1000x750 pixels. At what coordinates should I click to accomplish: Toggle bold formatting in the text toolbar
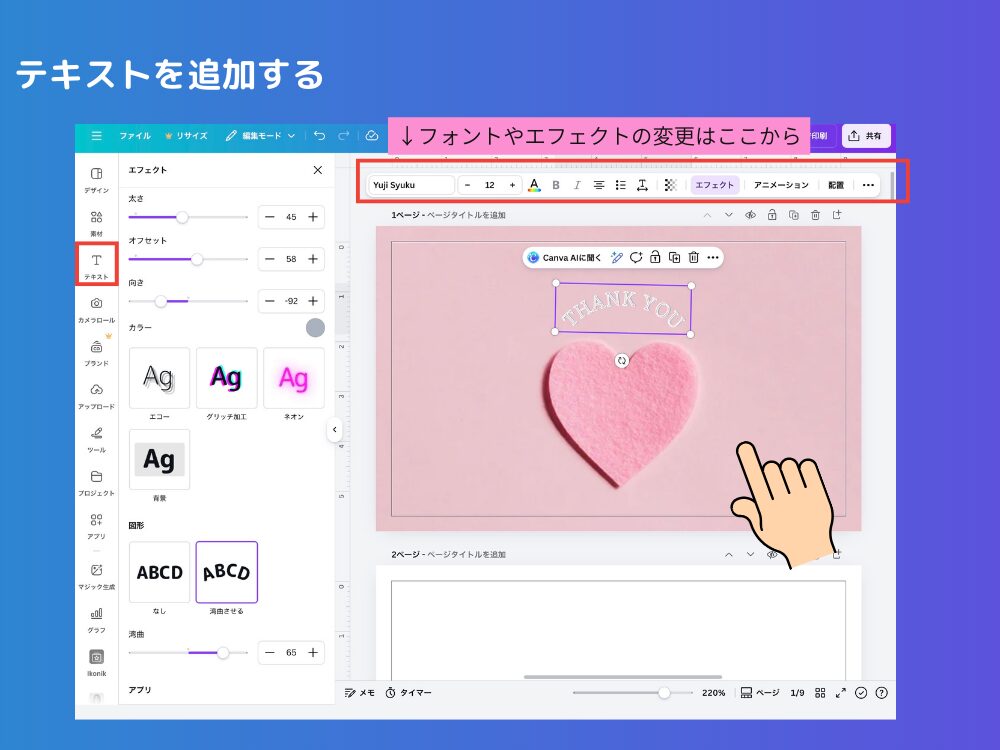tap(556, 185)
